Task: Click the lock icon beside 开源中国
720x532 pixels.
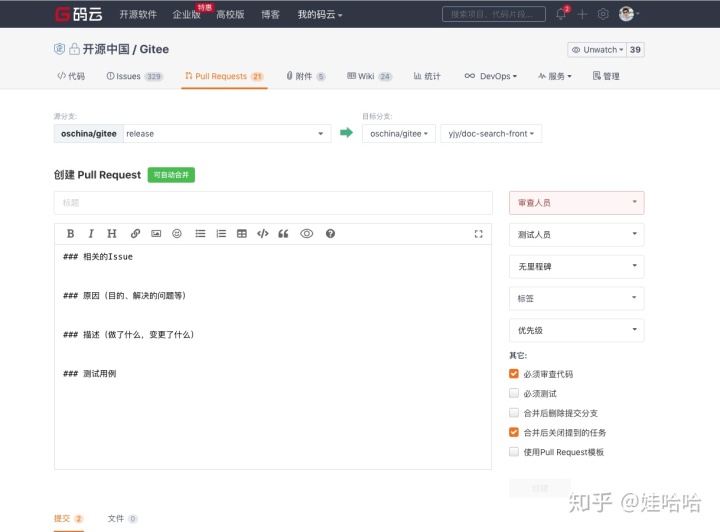Action: [74, 49]
